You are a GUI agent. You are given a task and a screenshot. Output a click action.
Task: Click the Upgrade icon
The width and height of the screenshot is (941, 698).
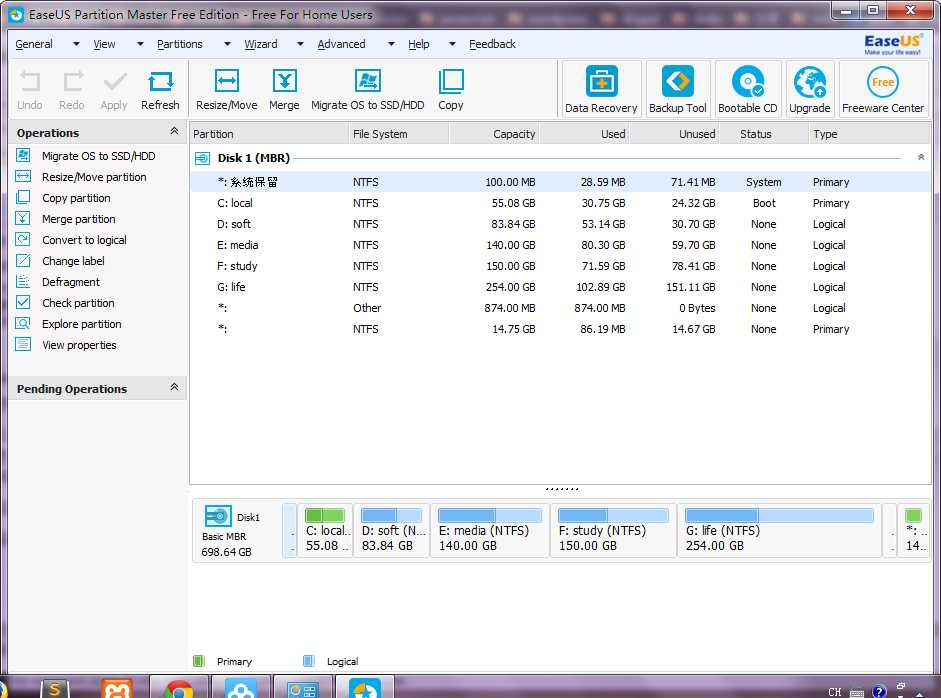pos(809,90)
